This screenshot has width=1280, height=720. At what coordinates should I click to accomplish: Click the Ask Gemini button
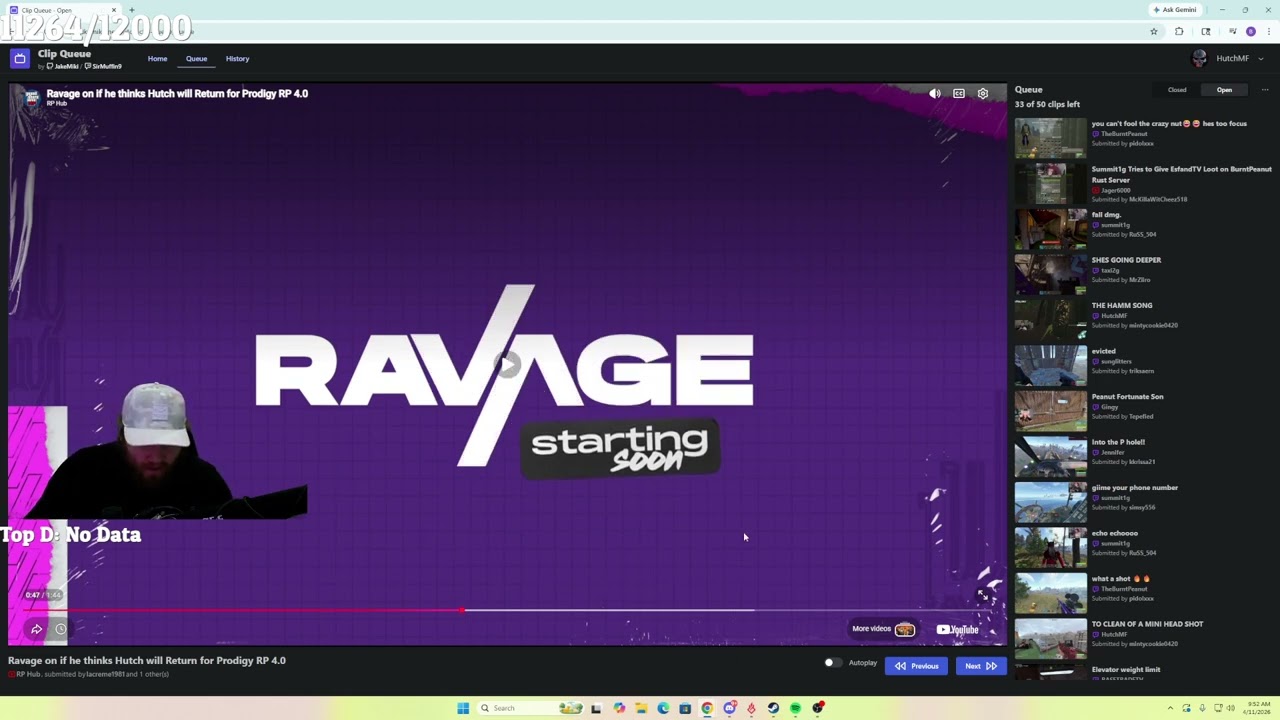coord(1175,10)
